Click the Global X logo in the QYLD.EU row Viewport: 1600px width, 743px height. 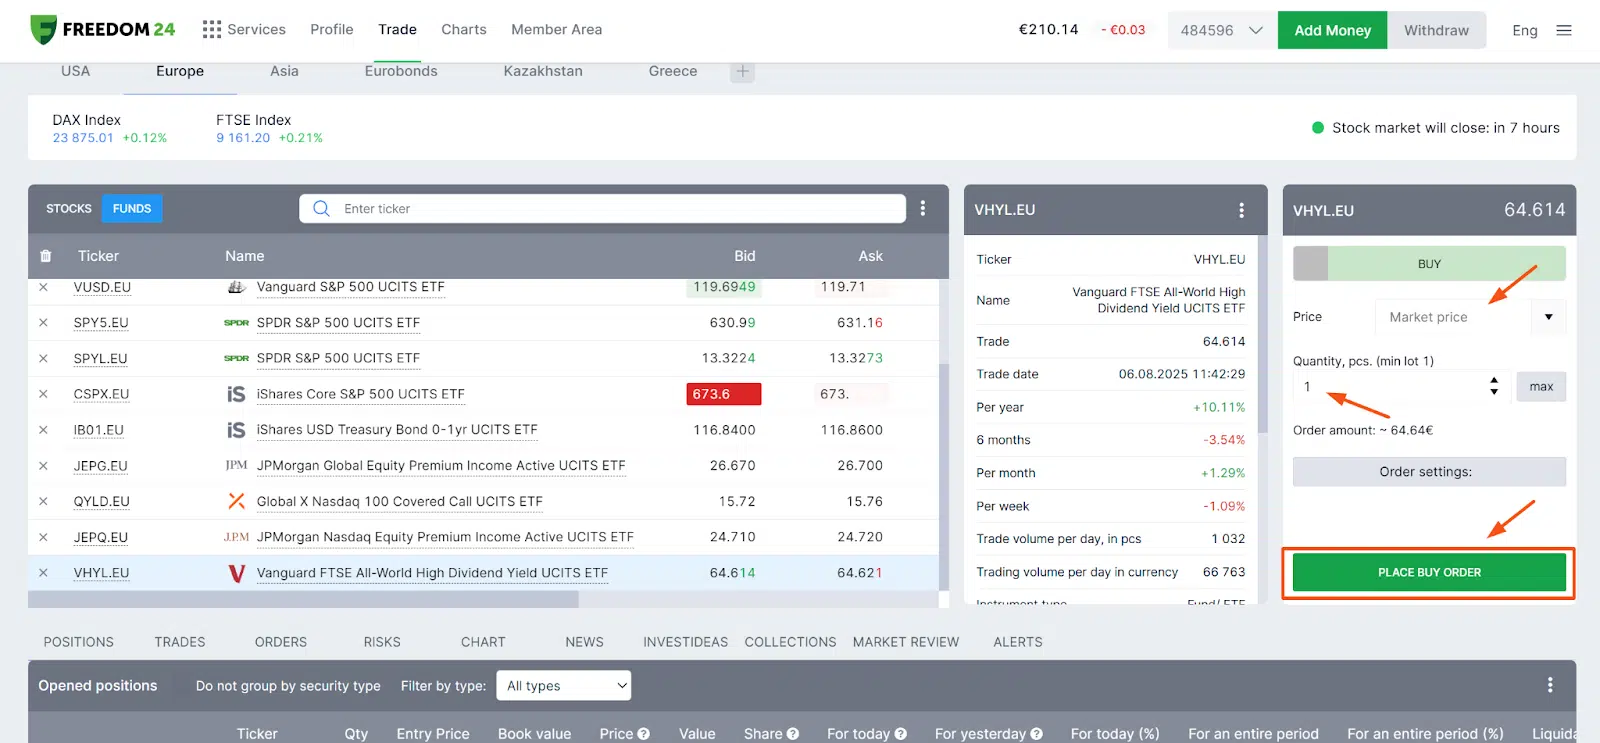click(x=236, y=501)
